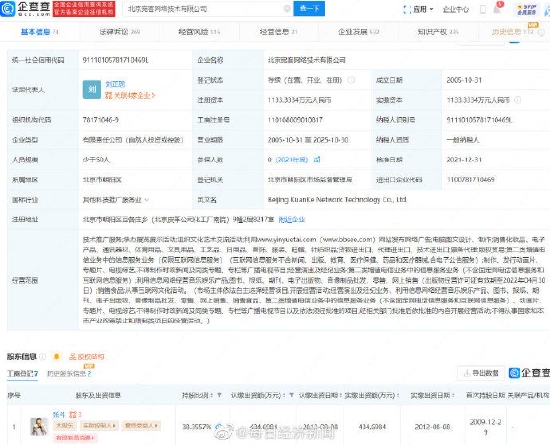550x445 pixels.
Task: Open the legal representative name link
Action: 115,84
